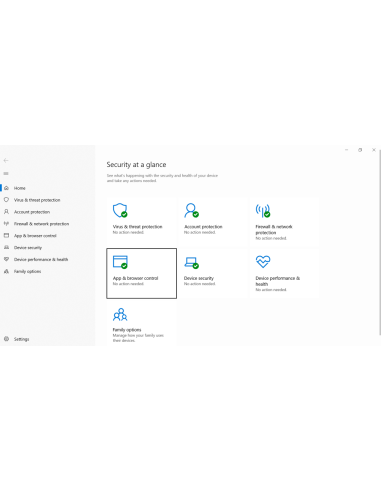Maximize the Windows Security window
The width and height of the screenshot is (381, 492).
pyautogui.click(x=360, y=150)
